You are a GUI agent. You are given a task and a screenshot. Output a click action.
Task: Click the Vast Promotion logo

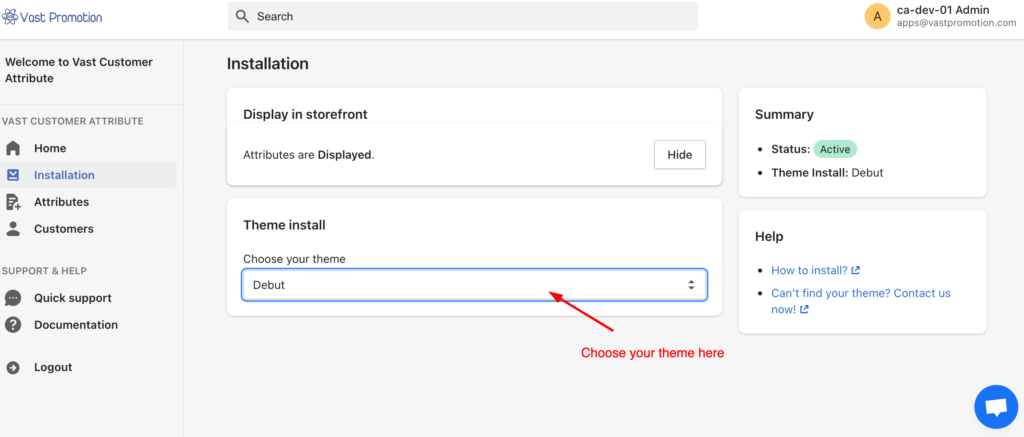coord(52,17)
